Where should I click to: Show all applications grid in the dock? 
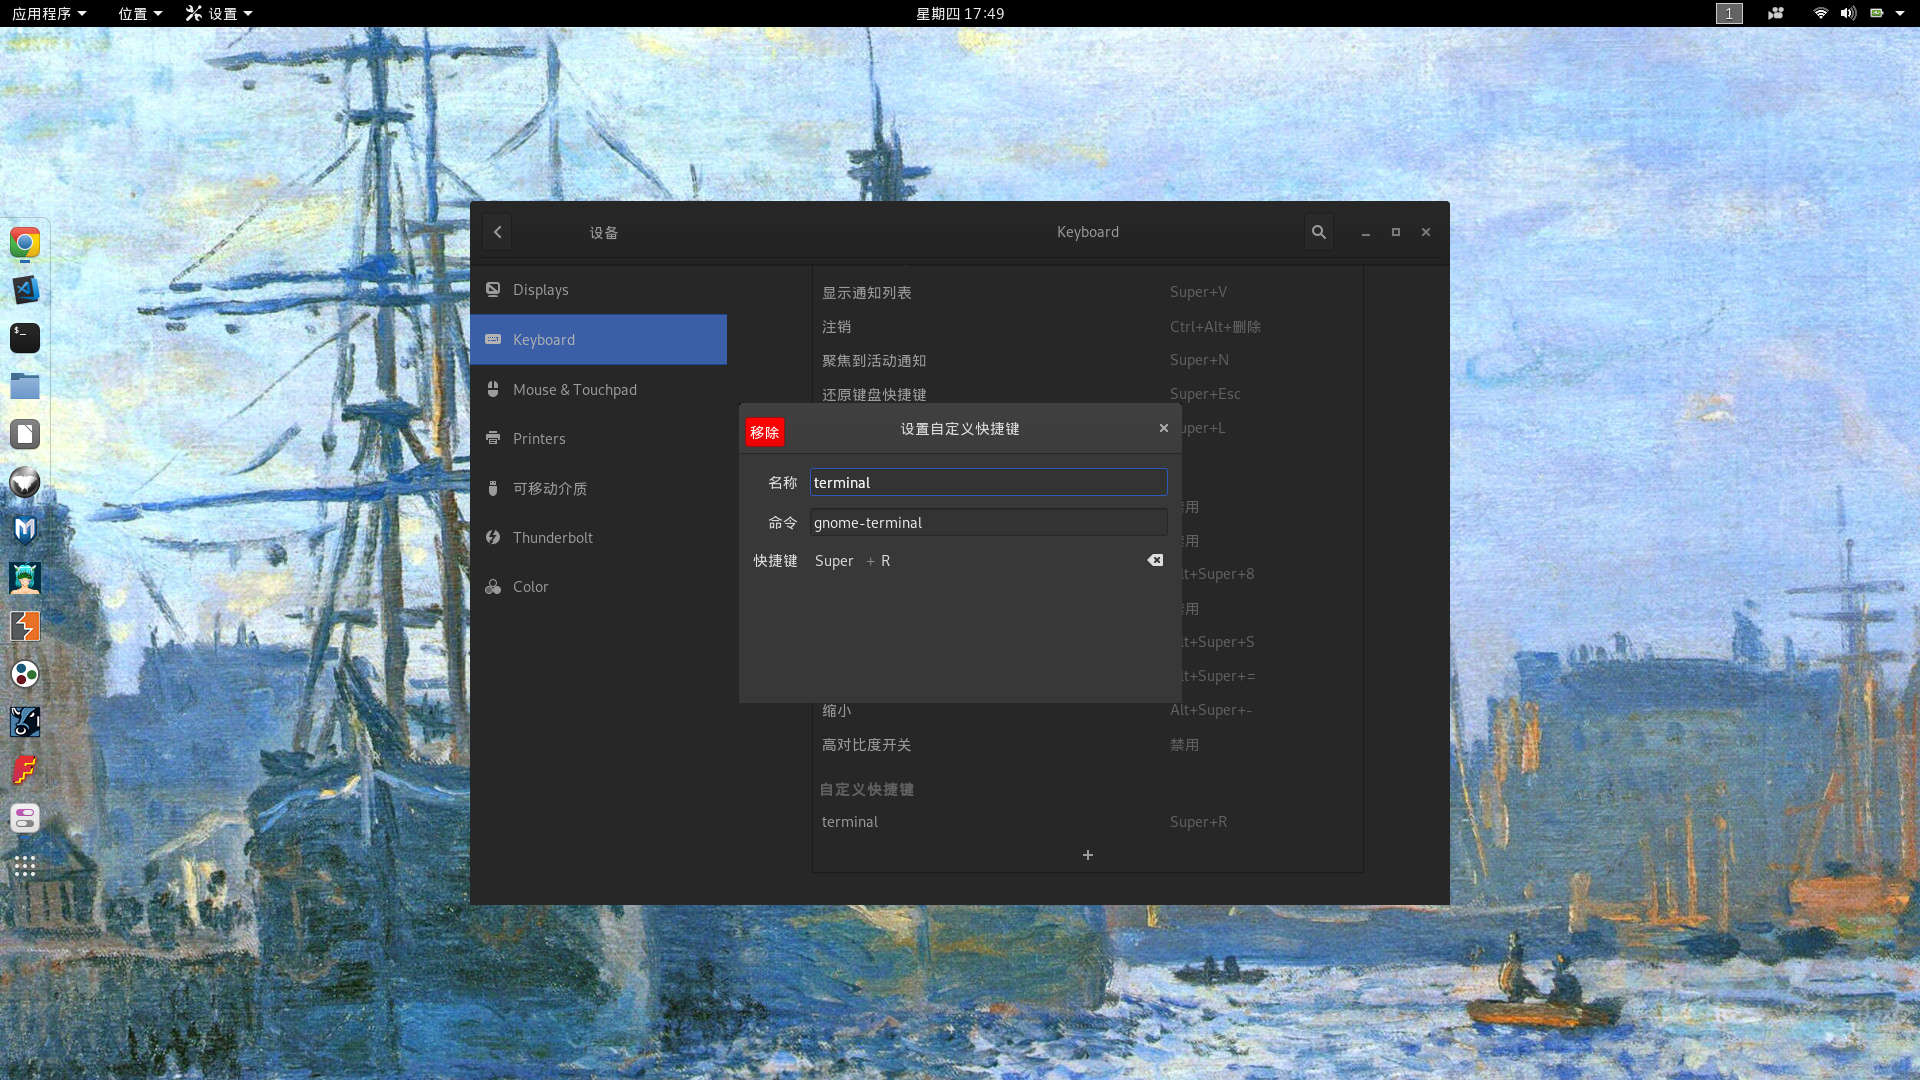(25, 866)
